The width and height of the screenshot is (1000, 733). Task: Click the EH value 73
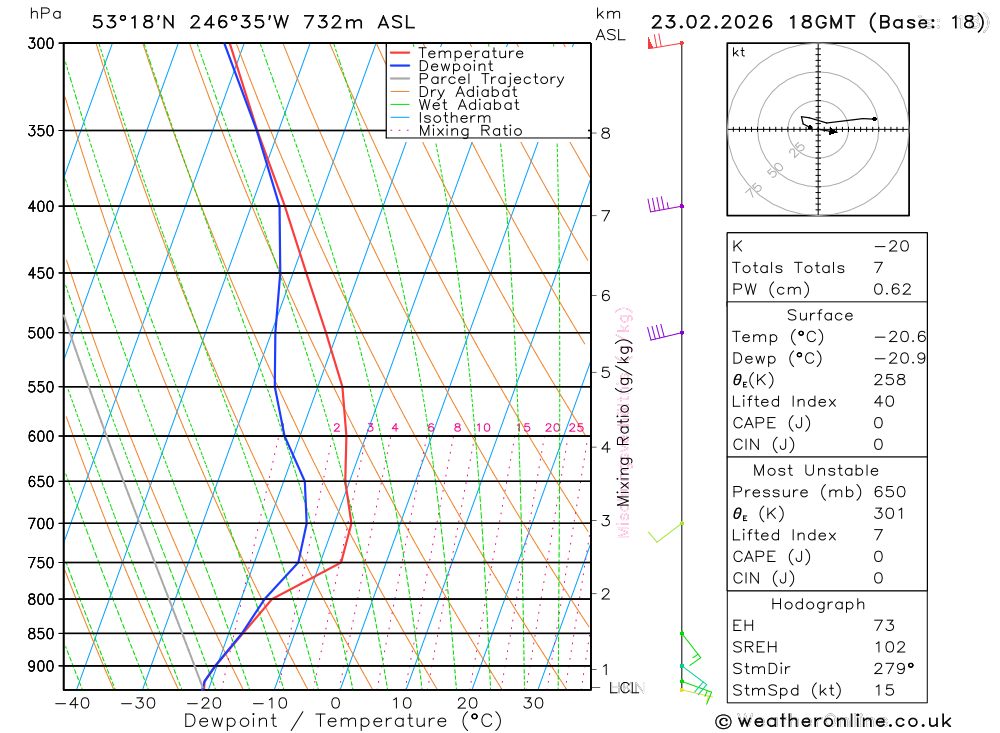[884, 626]
